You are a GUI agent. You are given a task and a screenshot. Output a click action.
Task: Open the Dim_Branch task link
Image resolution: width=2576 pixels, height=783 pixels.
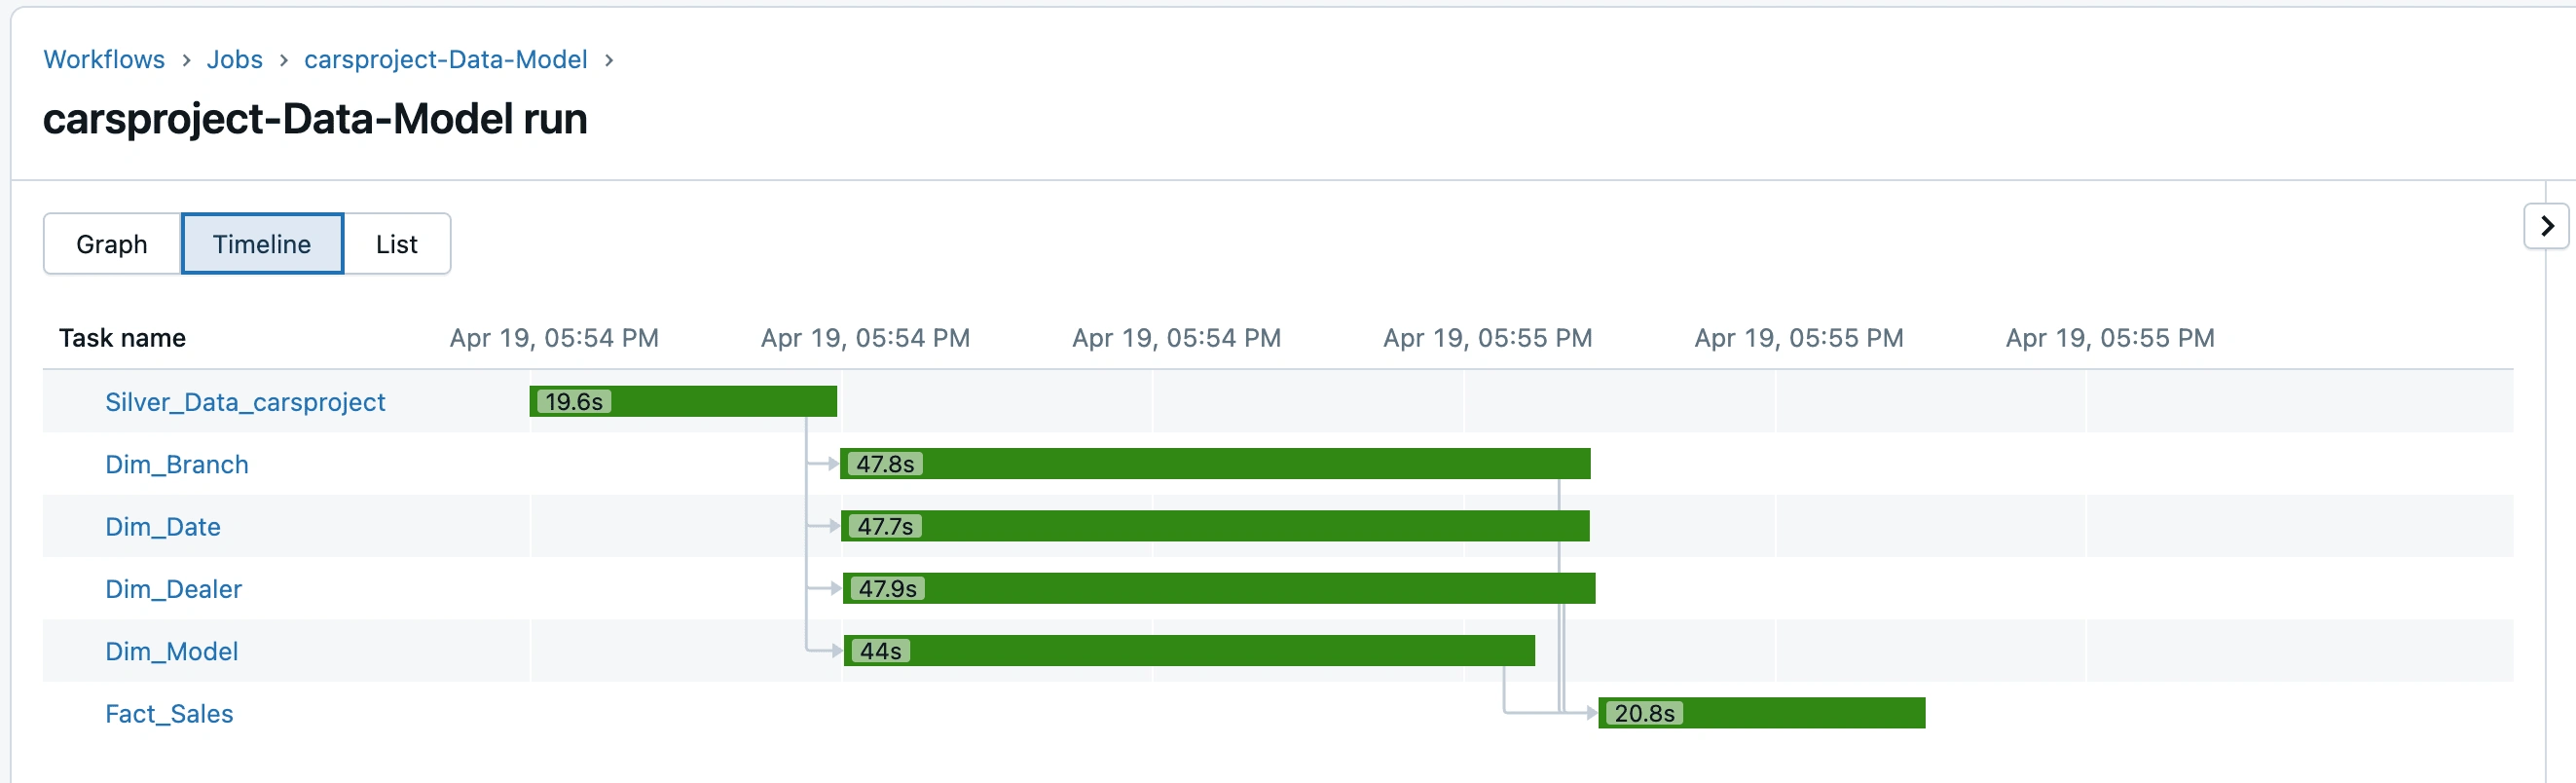coord(177,464)
